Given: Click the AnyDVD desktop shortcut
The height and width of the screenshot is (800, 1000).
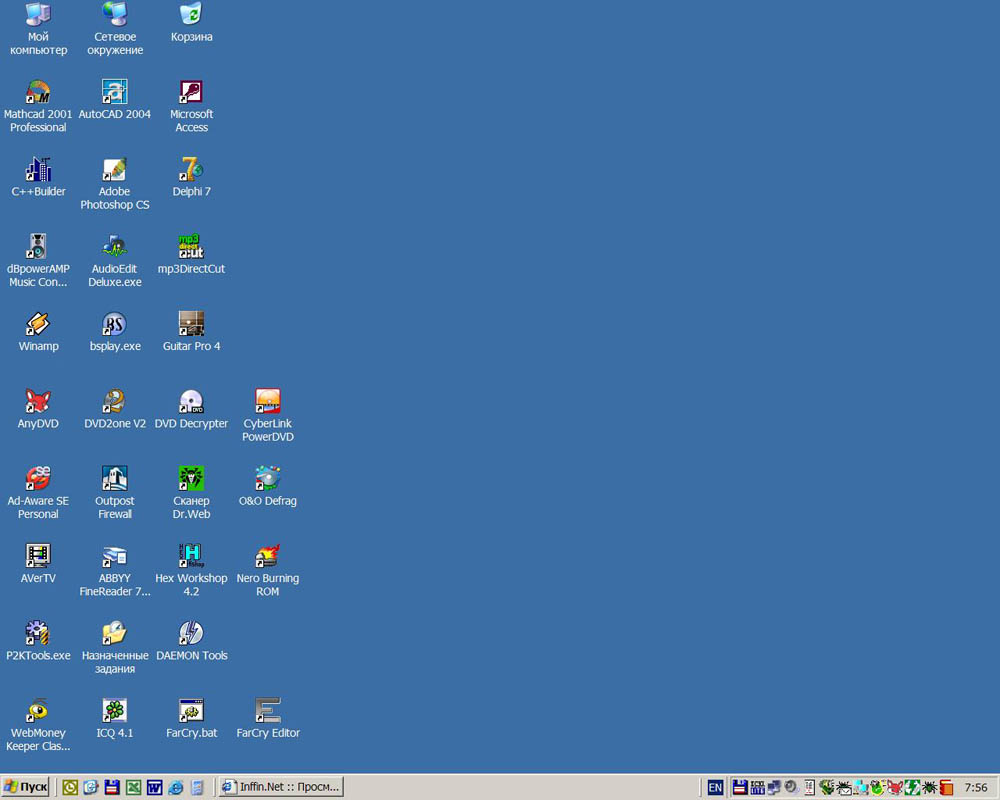Looking at the screenshot, I should [38, 409].
